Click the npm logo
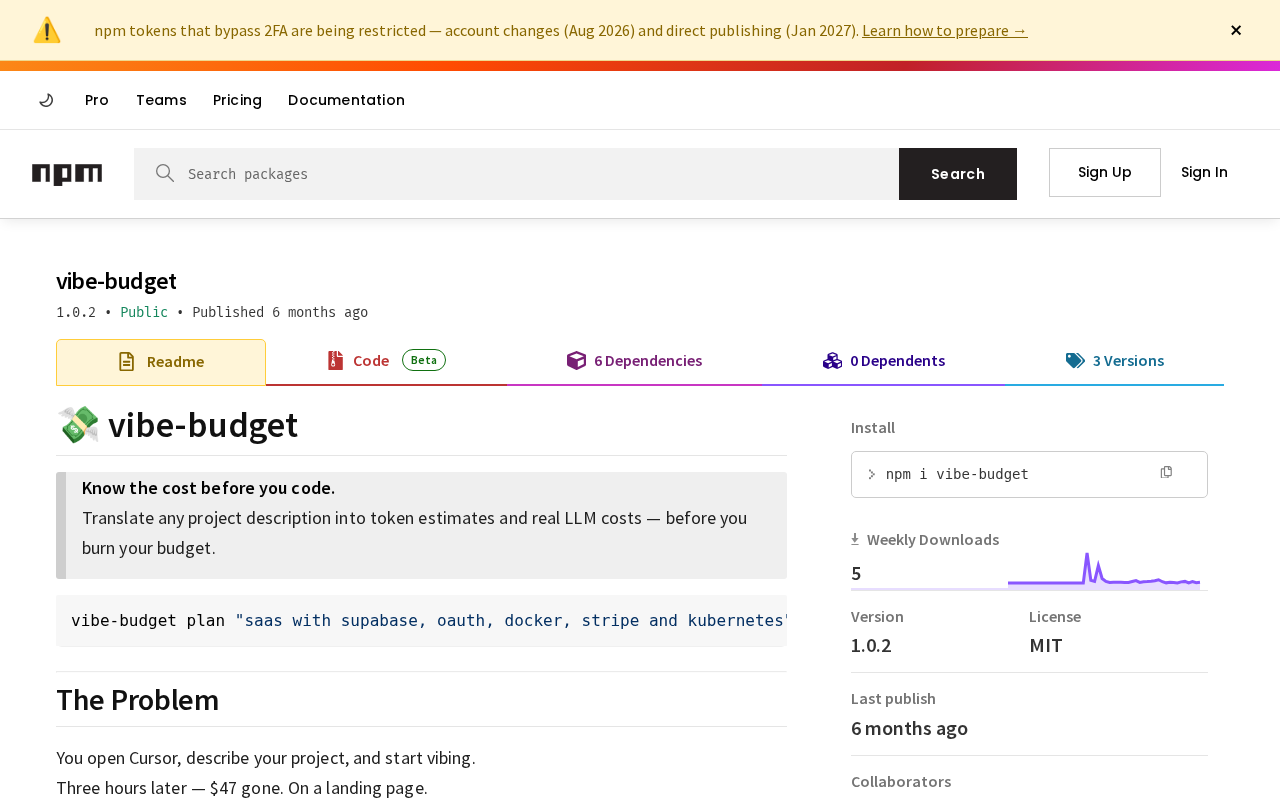Viewport: 1280px width, 800px height. coord(67,174)
